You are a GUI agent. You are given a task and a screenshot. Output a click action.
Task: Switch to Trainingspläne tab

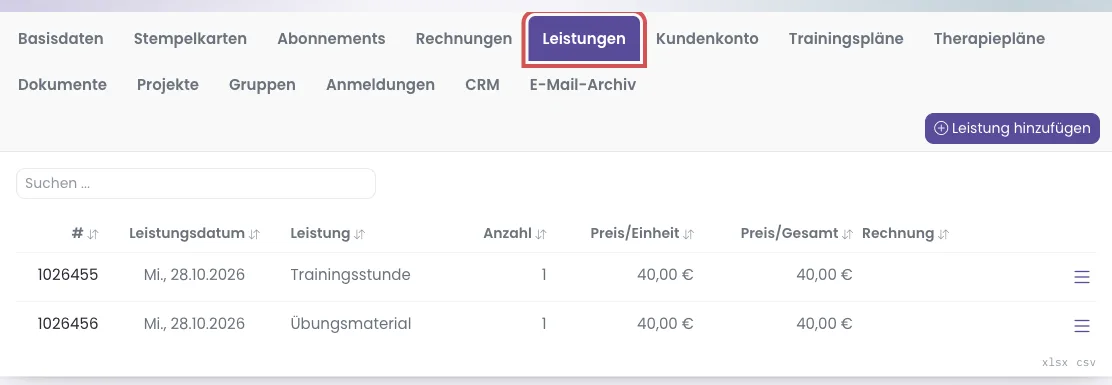846,39
